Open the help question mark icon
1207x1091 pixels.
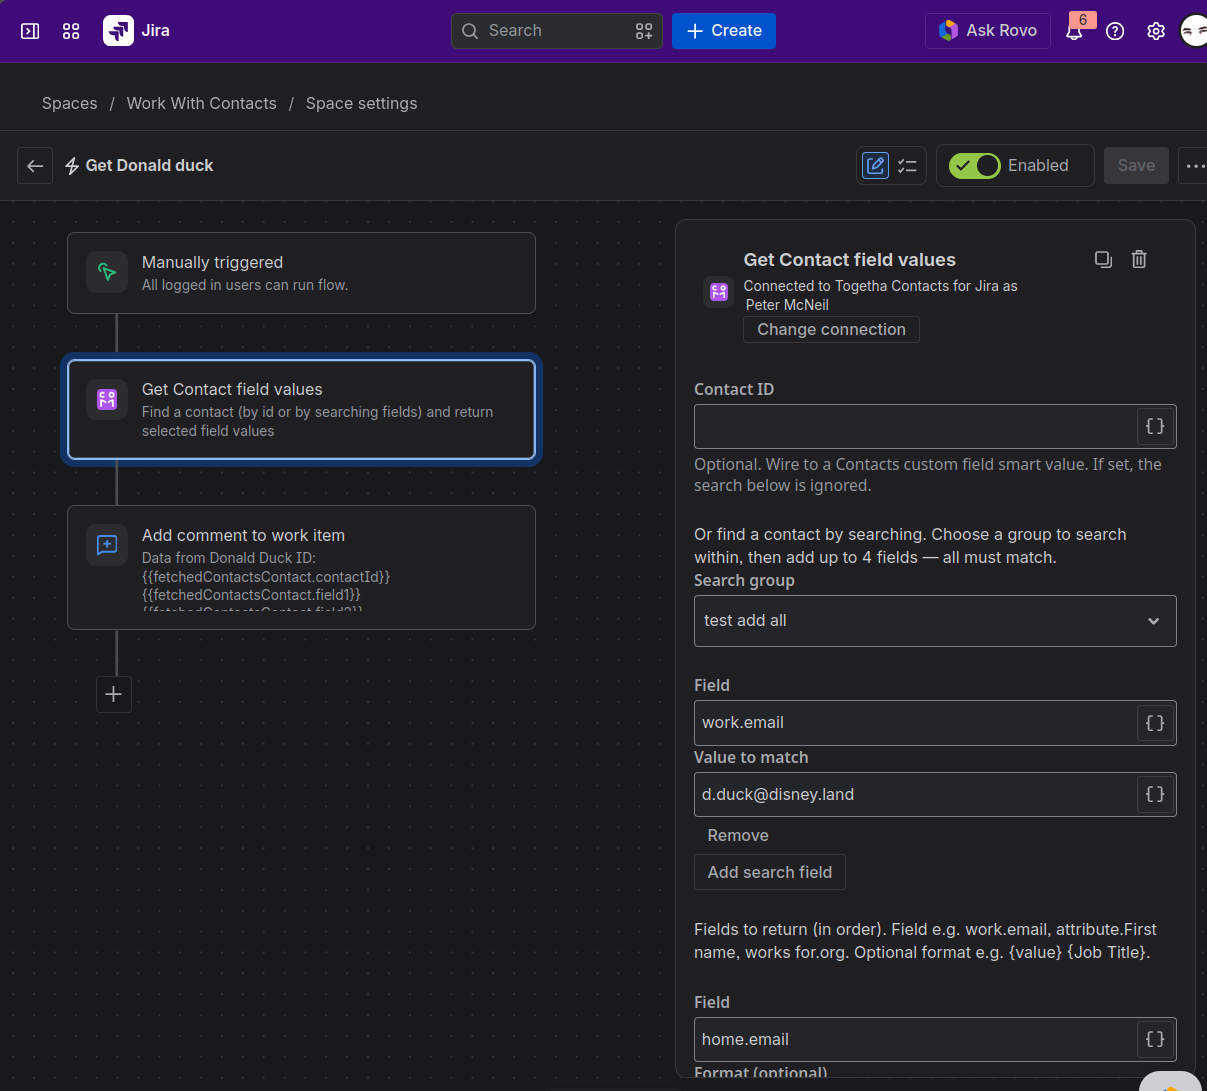[x=1115, y=31]
